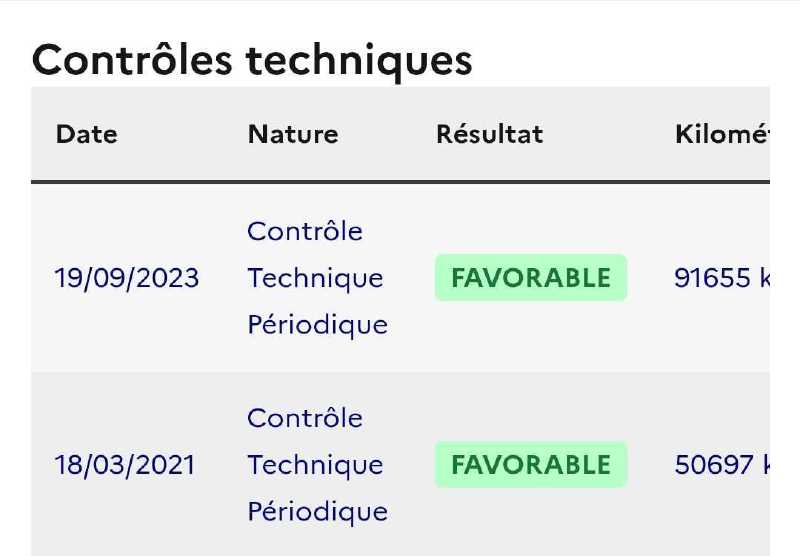This screenshot has height=556, width=800.
Task: Click "Contrôle" in the 18/03/2021 row
Action: (305, 418)
